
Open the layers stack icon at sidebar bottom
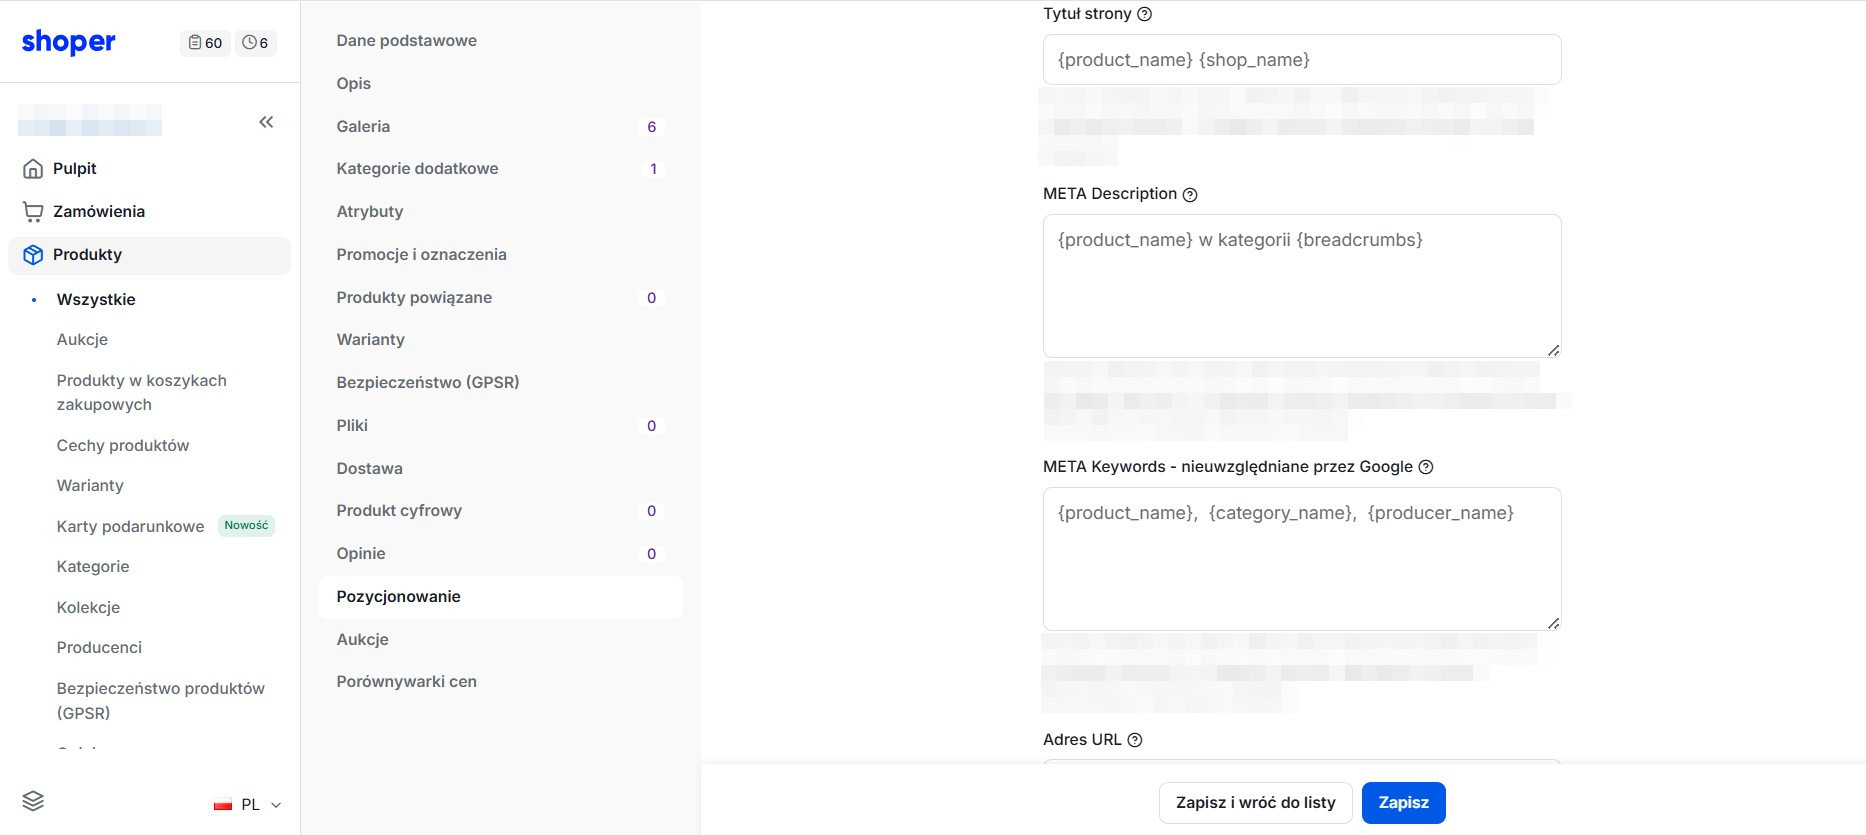click(33, 801)
